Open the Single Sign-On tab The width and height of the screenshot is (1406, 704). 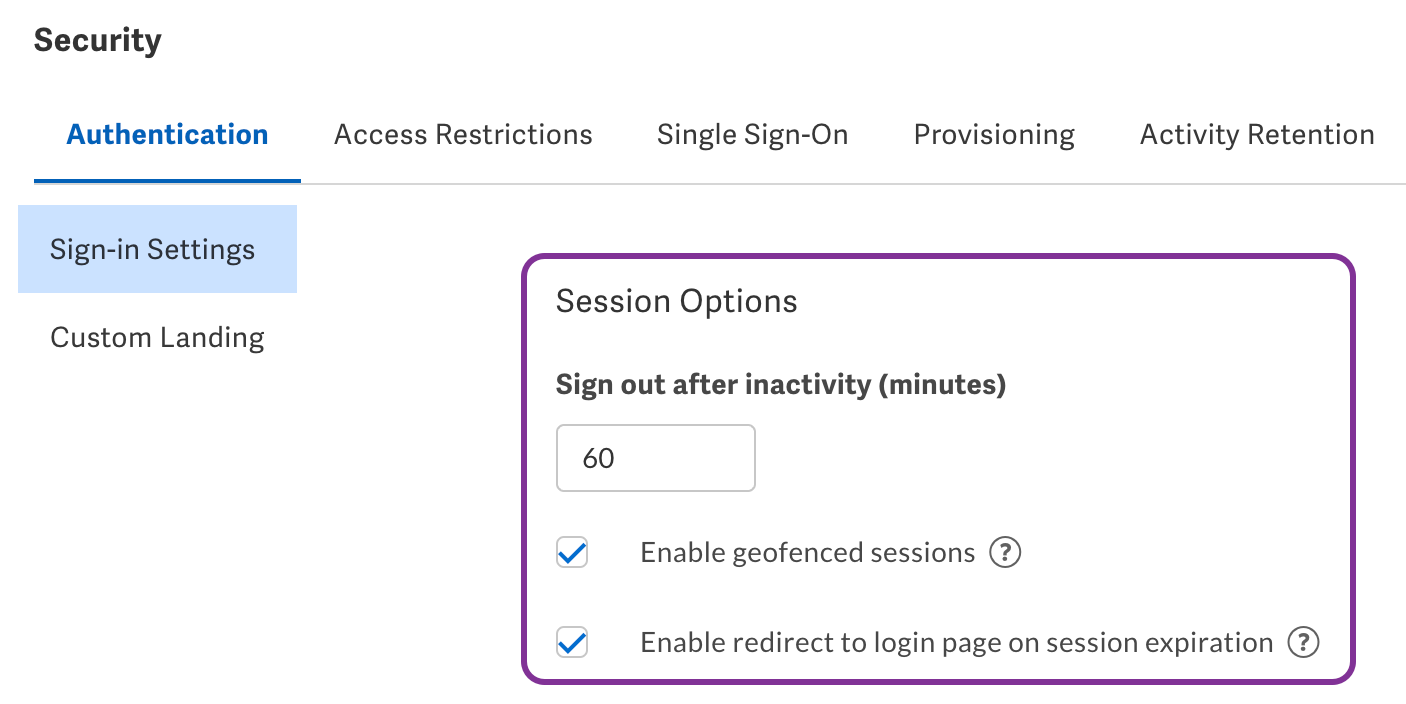(x=752, y=134)
